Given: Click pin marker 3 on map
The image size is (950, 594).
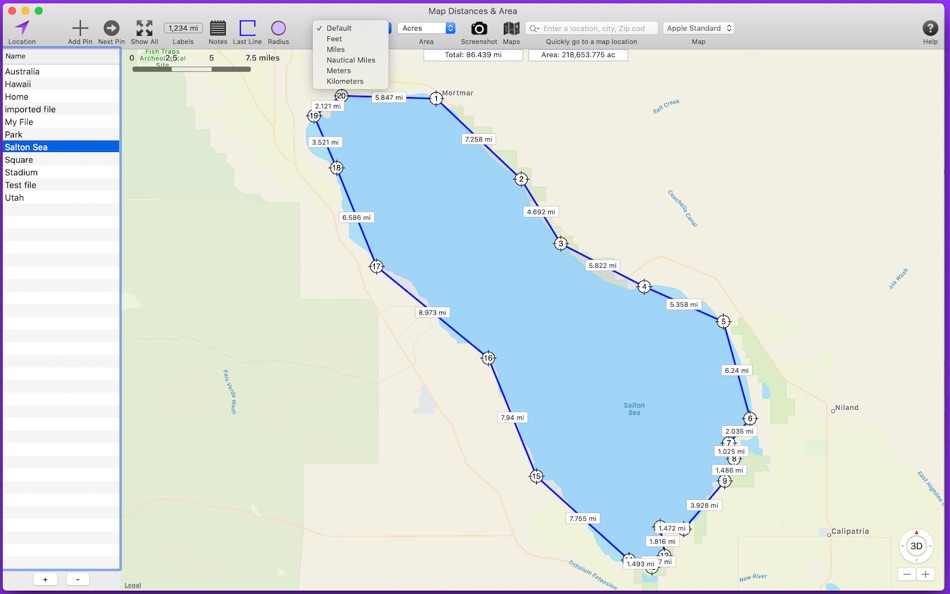Looking at the screenshot, I should [x=560, y=244].
